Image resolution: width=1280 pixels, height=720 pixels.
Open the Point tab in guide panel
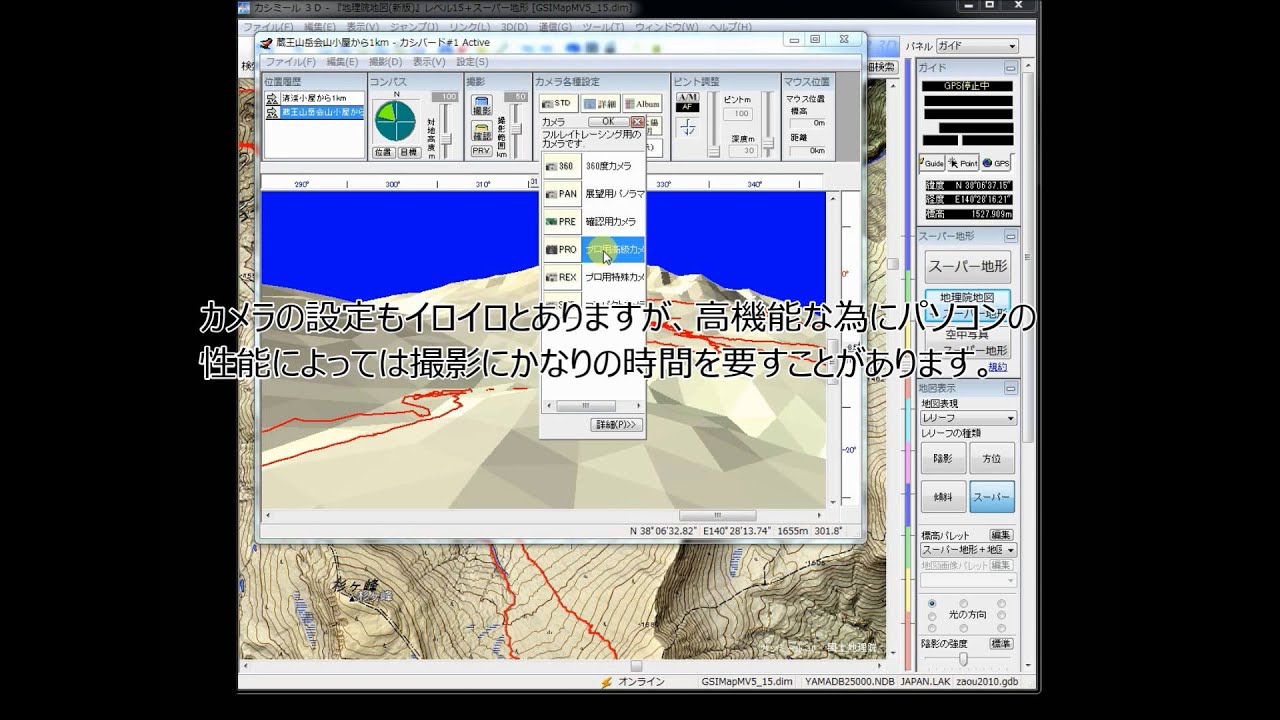[963, 163]
